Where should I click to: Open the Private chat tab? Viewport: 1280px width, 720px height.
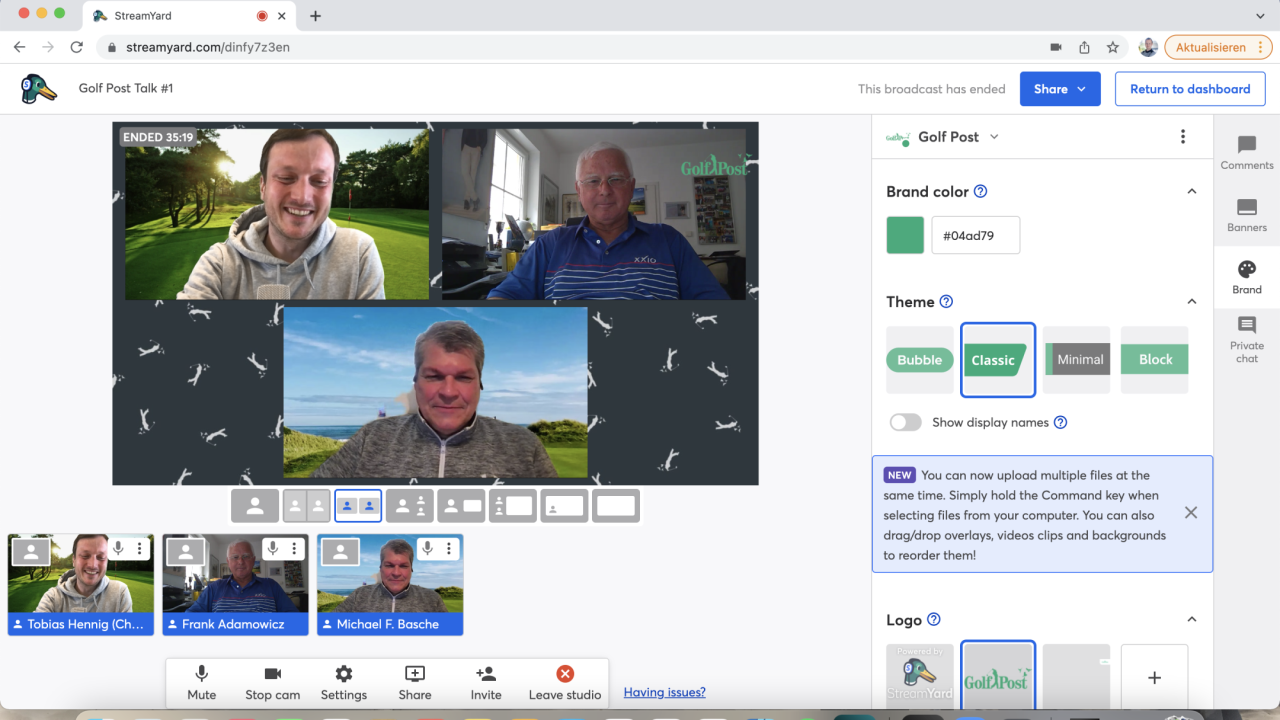(1247, 340)
